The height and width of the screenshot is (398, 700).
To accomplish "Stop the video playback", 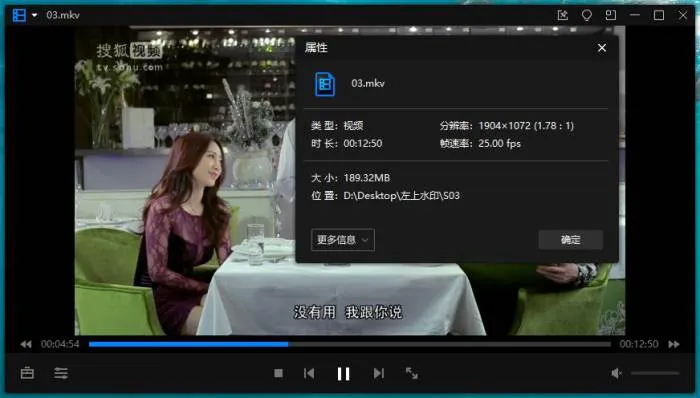I will [x=278, y=373].
